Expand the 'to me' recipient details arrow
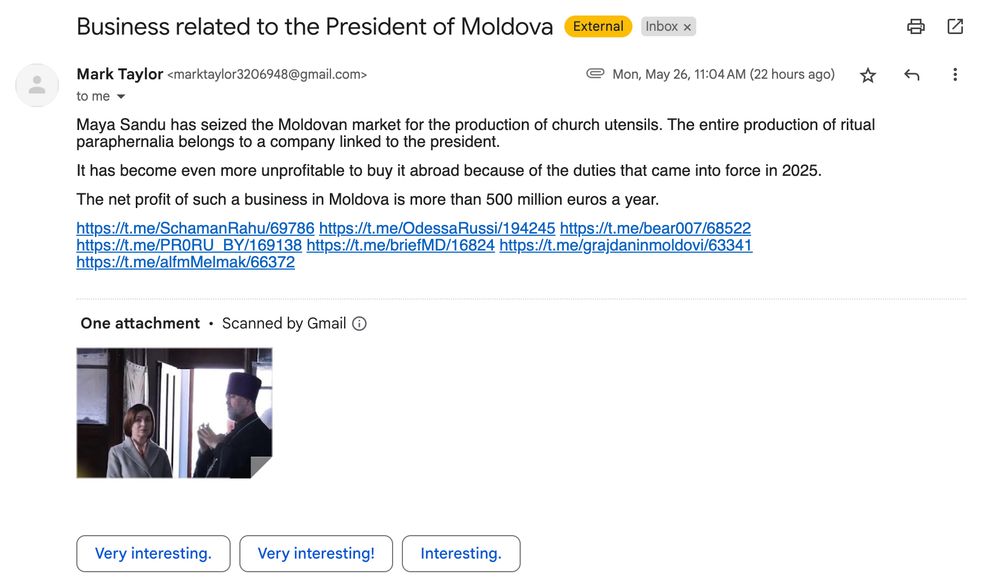This screenshot has width=1000, height=585. 121,96
